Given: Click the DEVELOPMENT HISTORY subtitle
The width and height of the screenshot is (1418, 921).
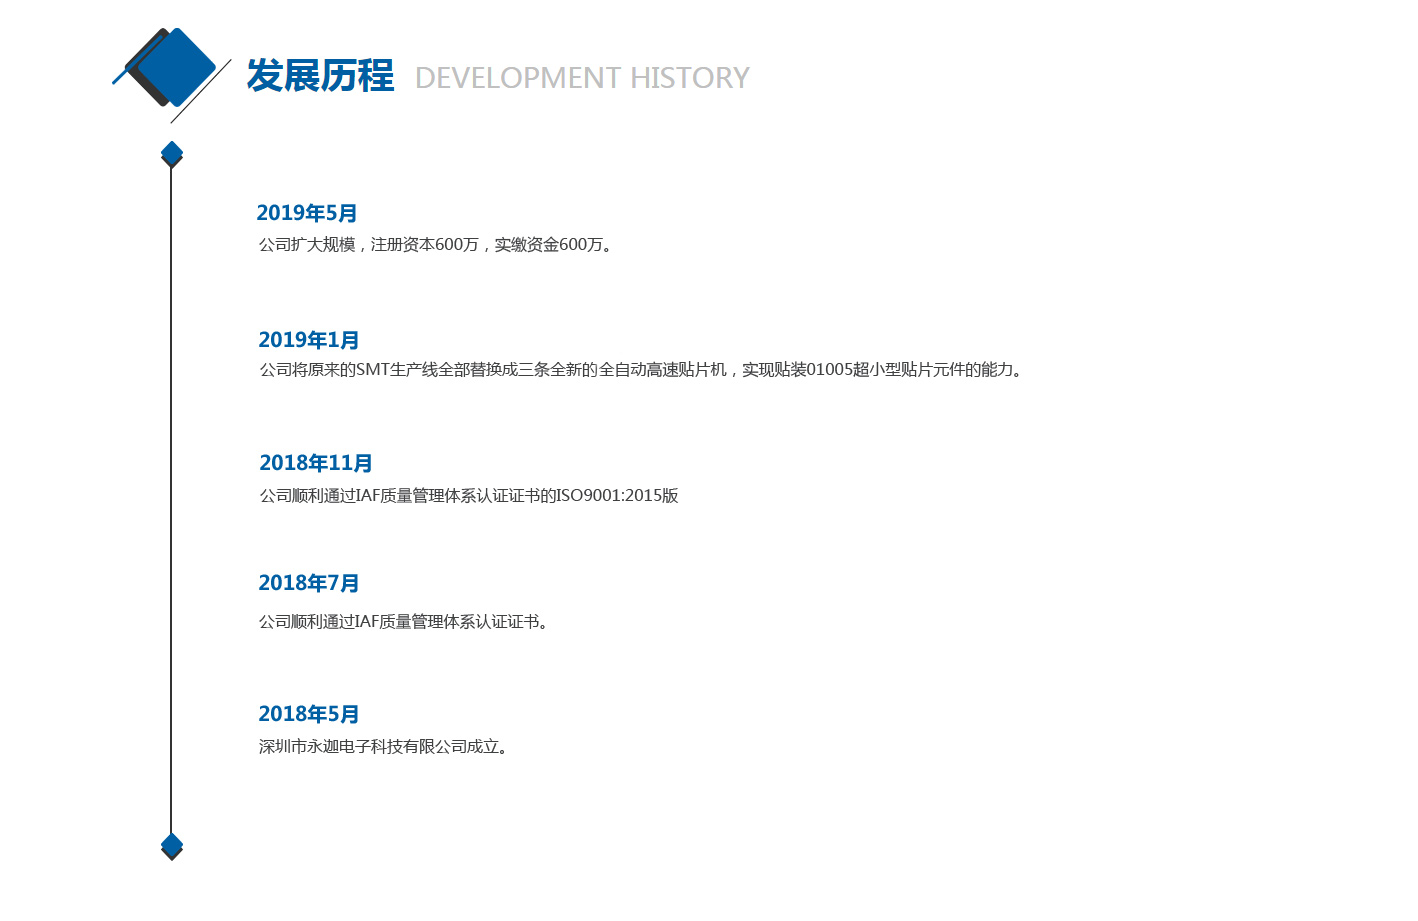Looking at the screenshot, I should pyautogui.click(x=582, y=78).
